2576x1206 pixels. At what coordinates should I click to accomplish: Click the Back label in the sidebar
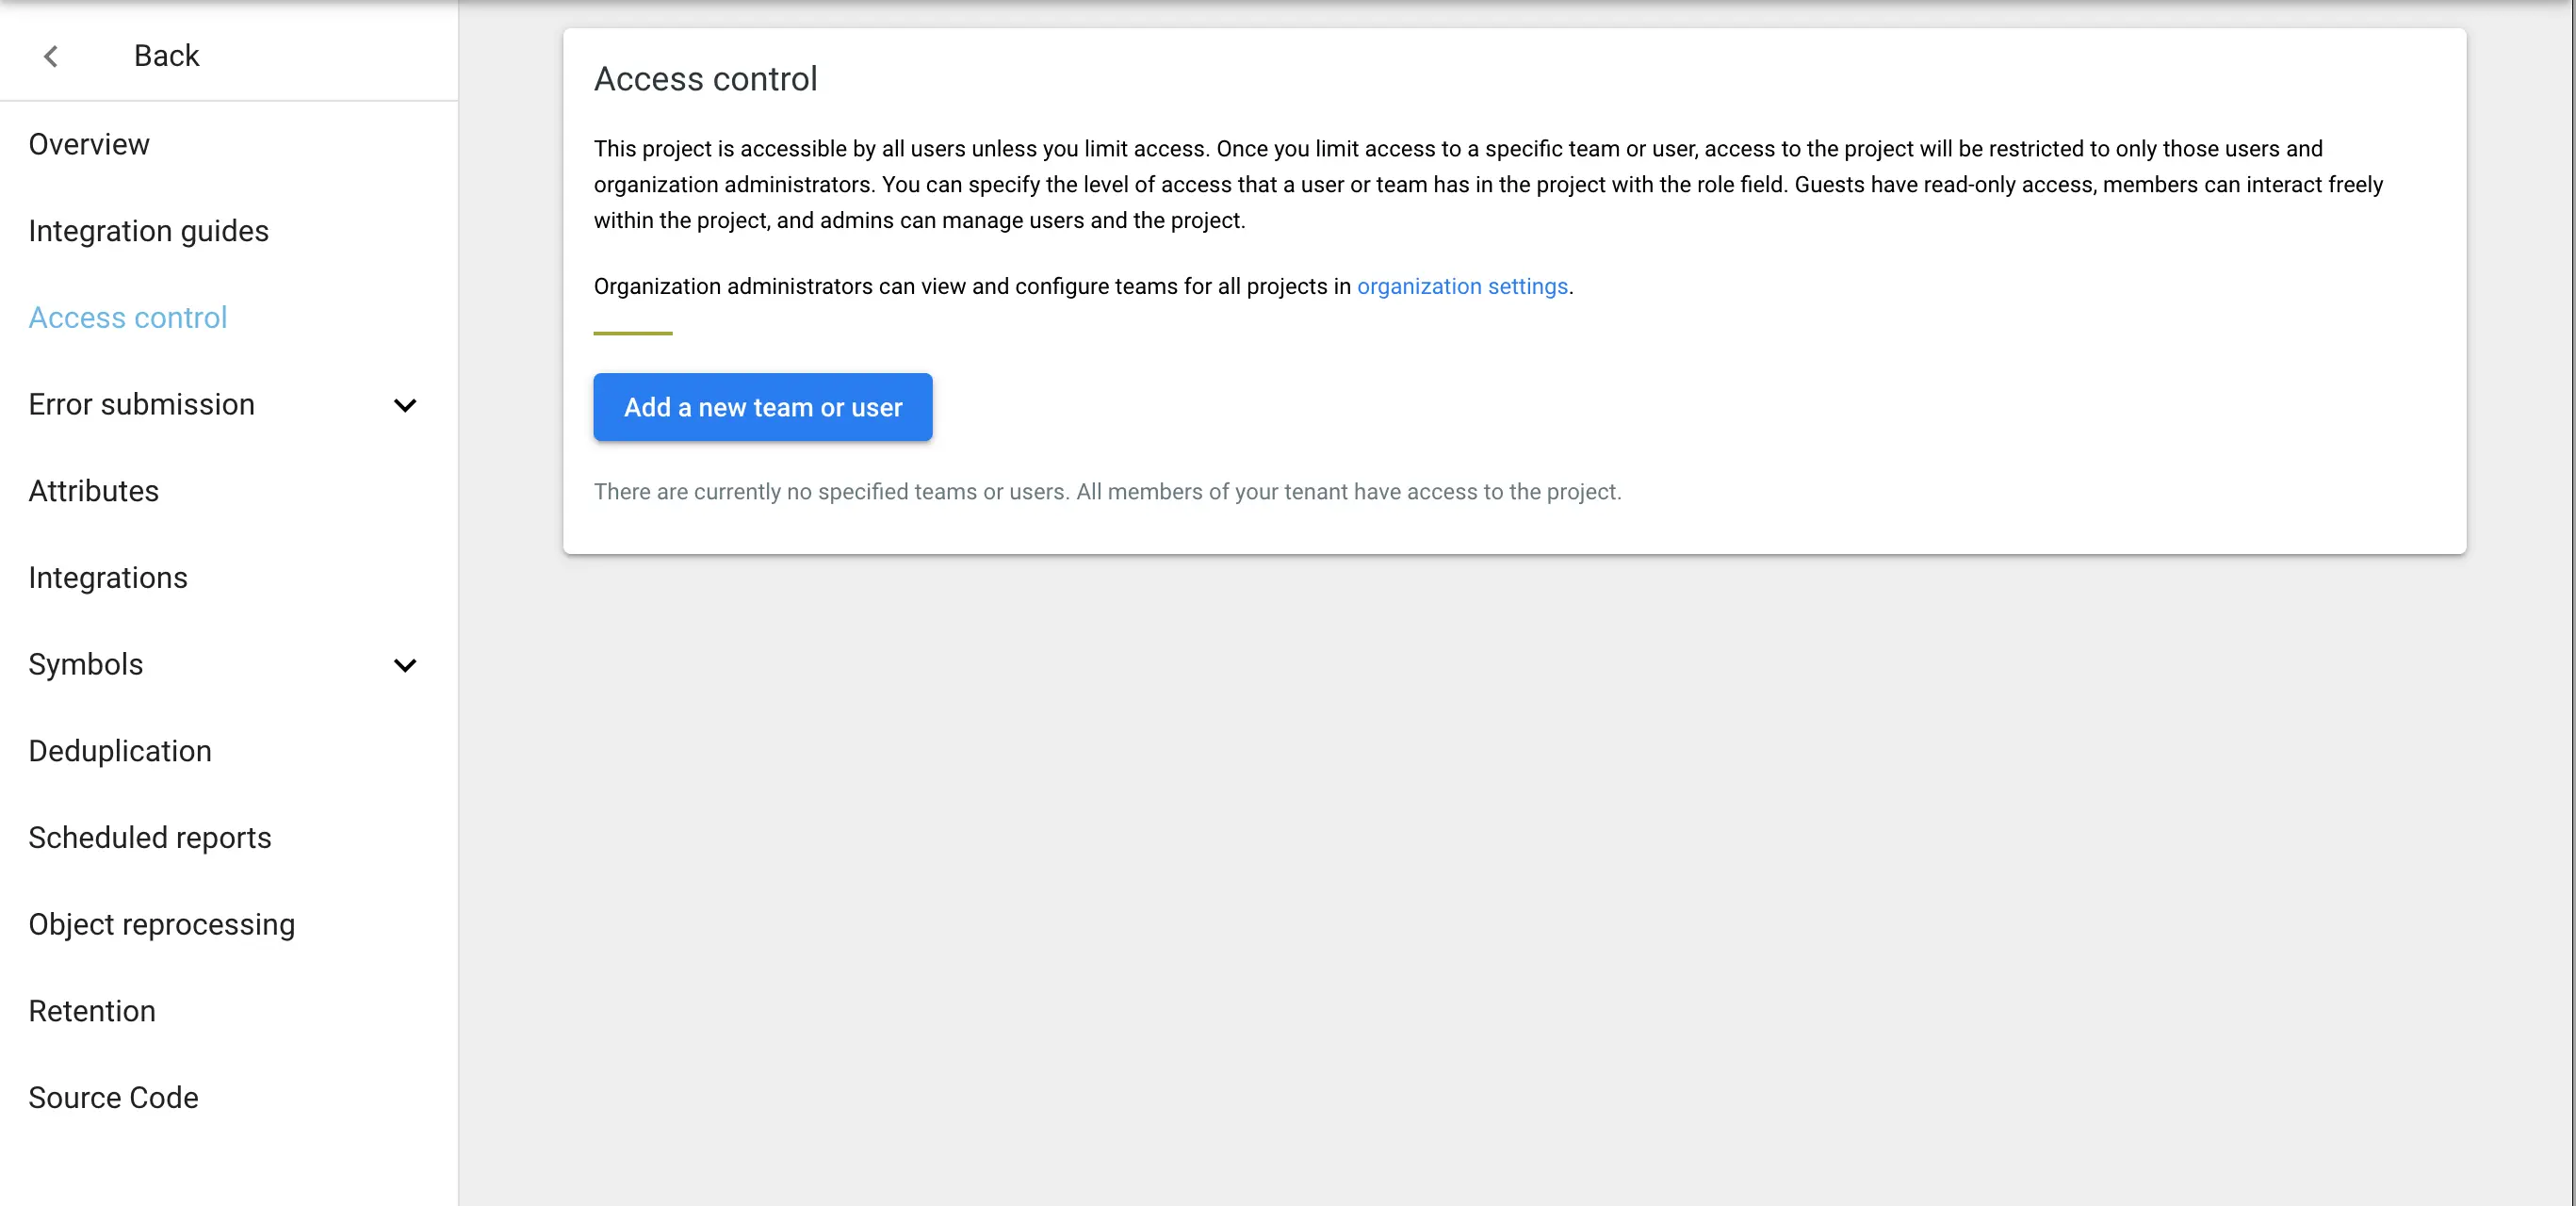tap(166, 56)
